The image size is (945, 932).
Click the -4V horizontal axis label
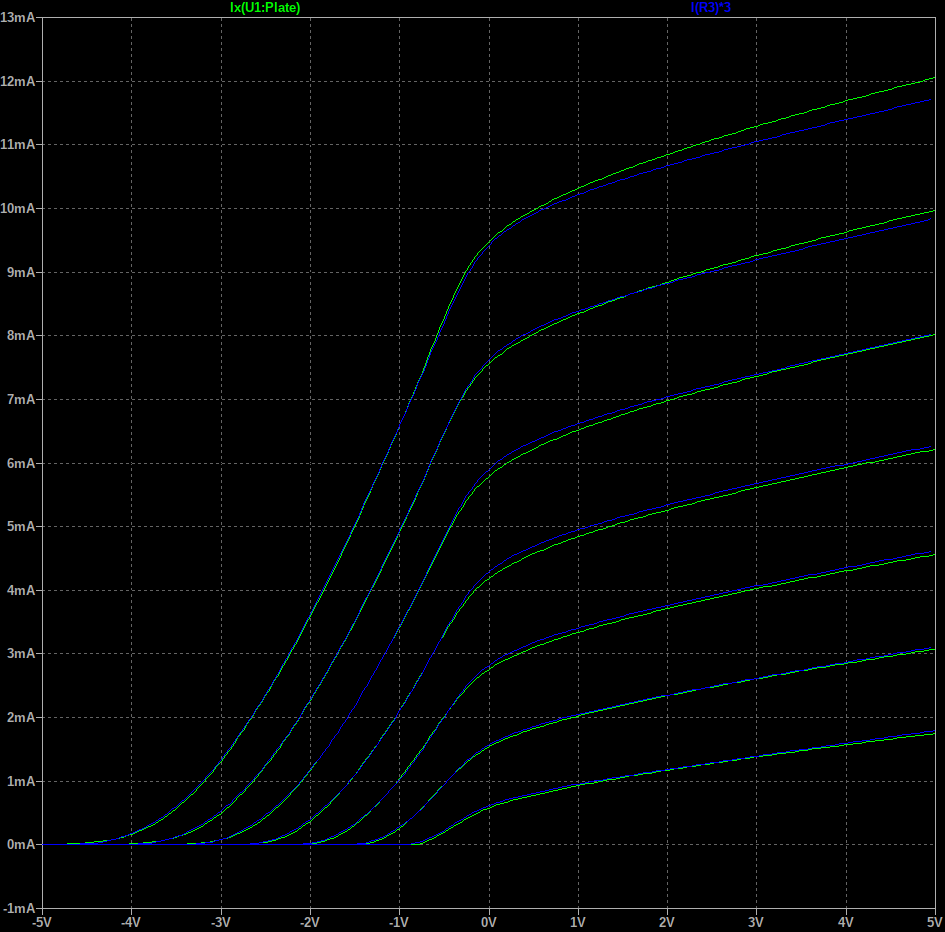click(x=131, y=923)
